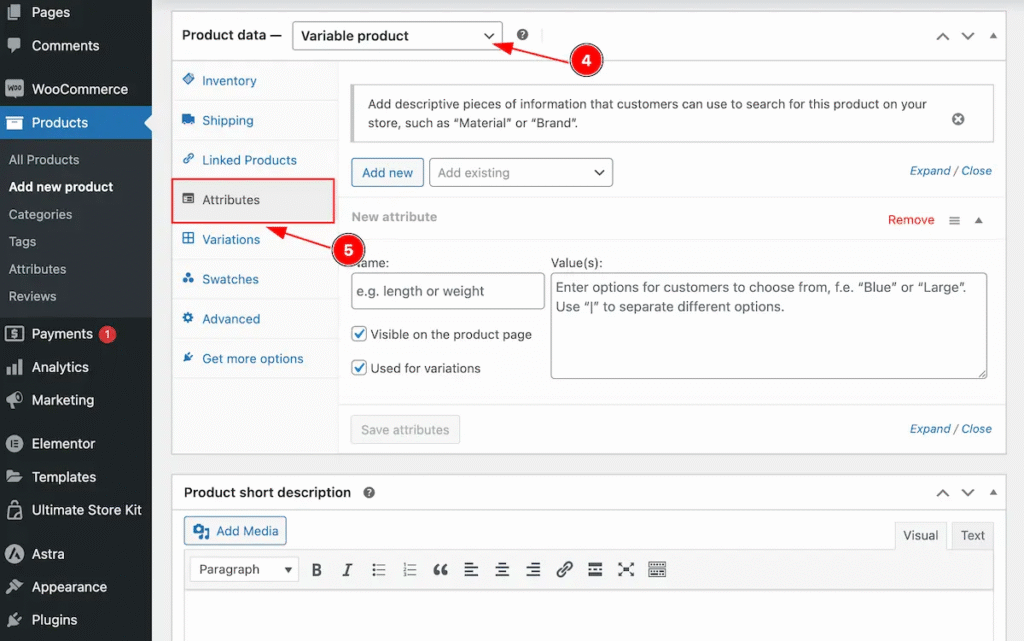Switch editor to Text tab
Viewport: 1024px width, 641px height.
click(972, 536)
